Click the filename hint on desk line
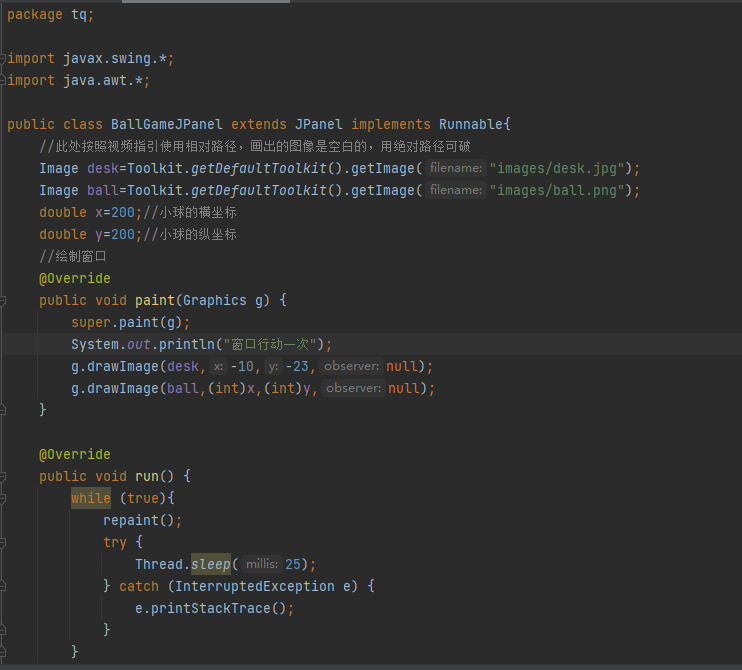This screenshot has height=670, width=742. tap(456, 168)
